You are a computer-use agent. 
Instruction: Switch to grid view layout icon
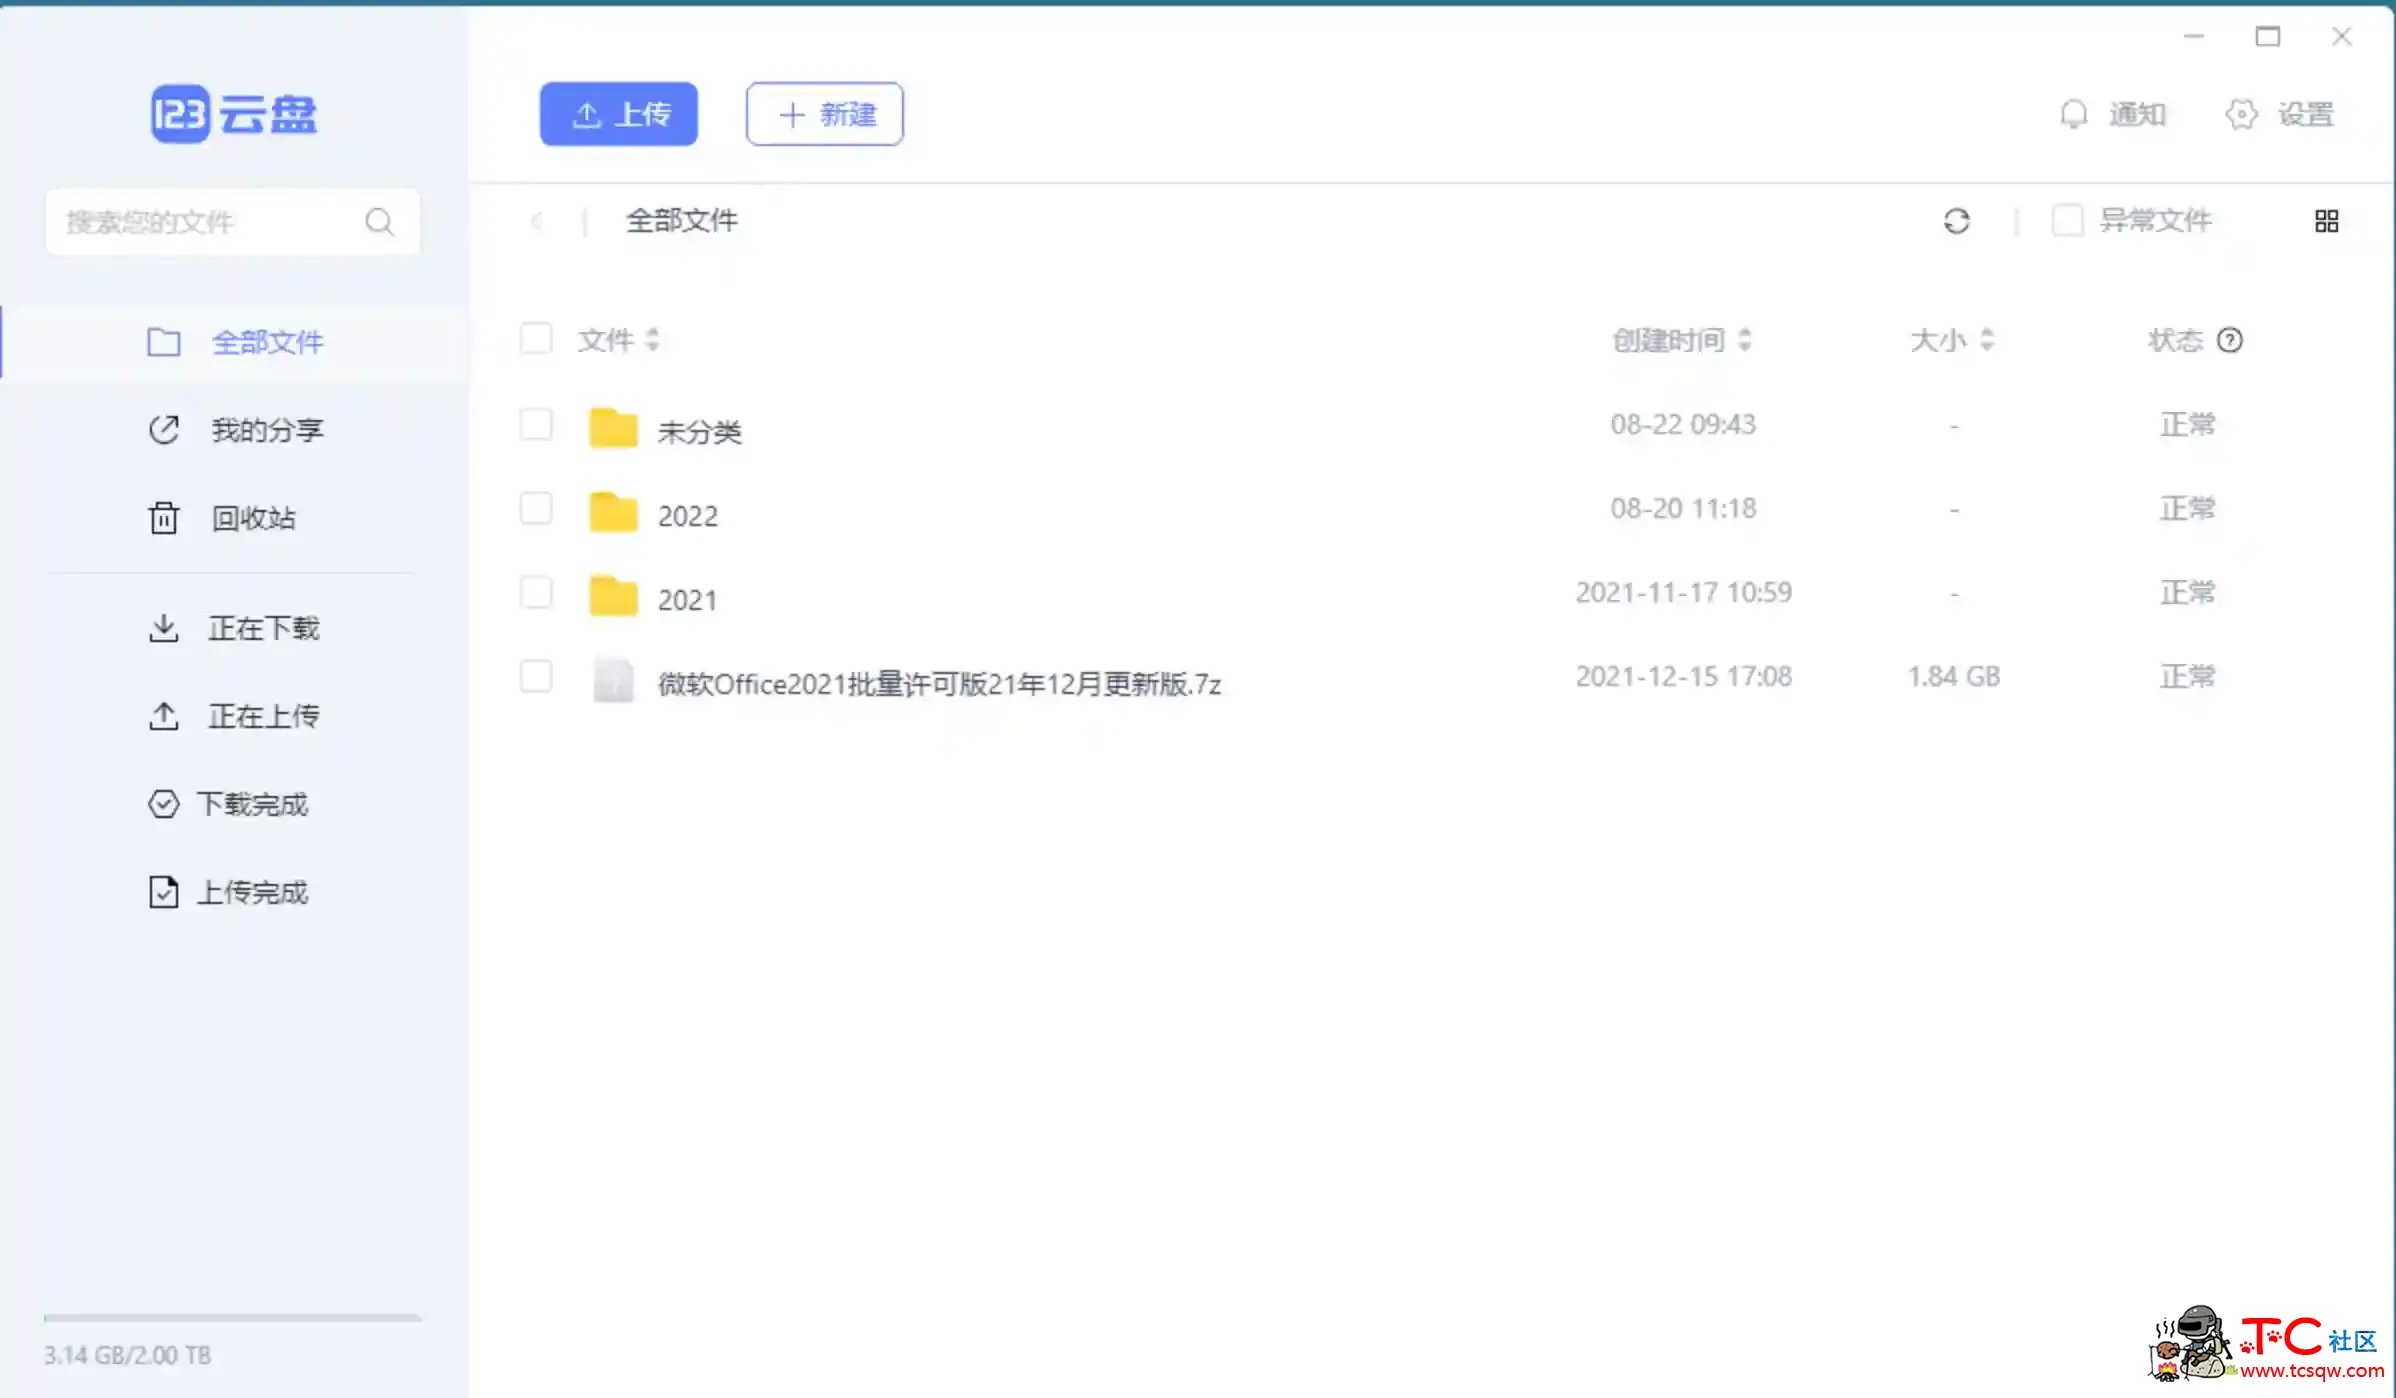(2326, 221)
